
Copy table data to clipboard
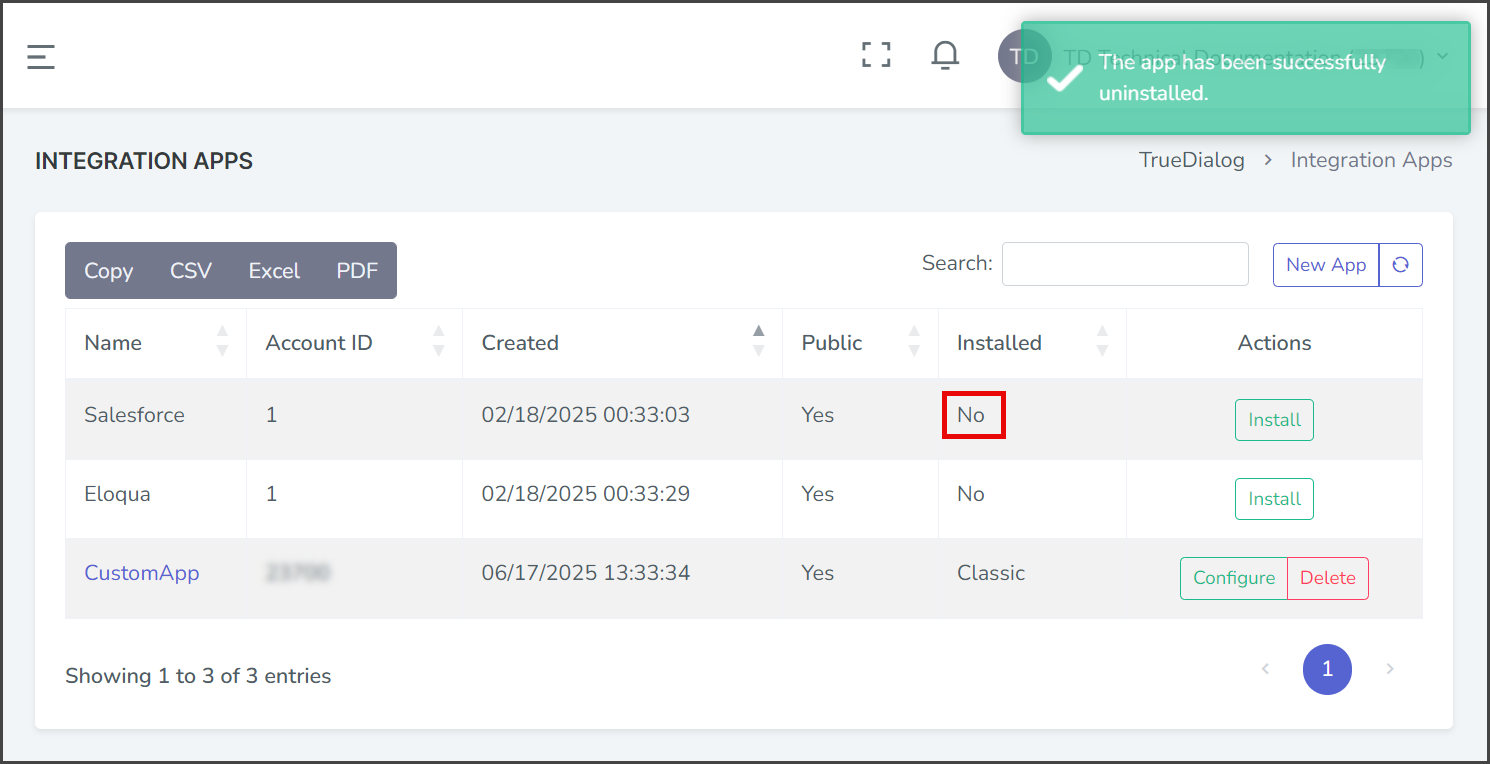click(x=108, y=271)
